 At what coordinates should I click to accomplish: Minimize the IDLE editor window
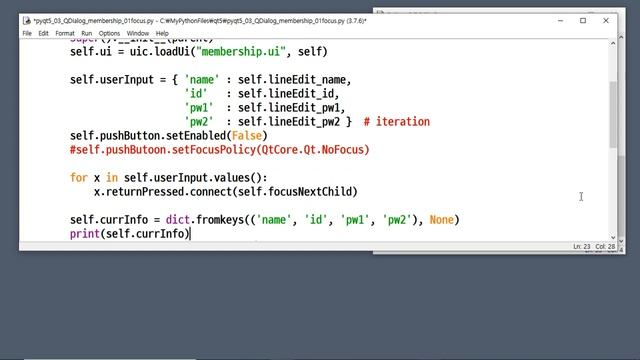560,20
